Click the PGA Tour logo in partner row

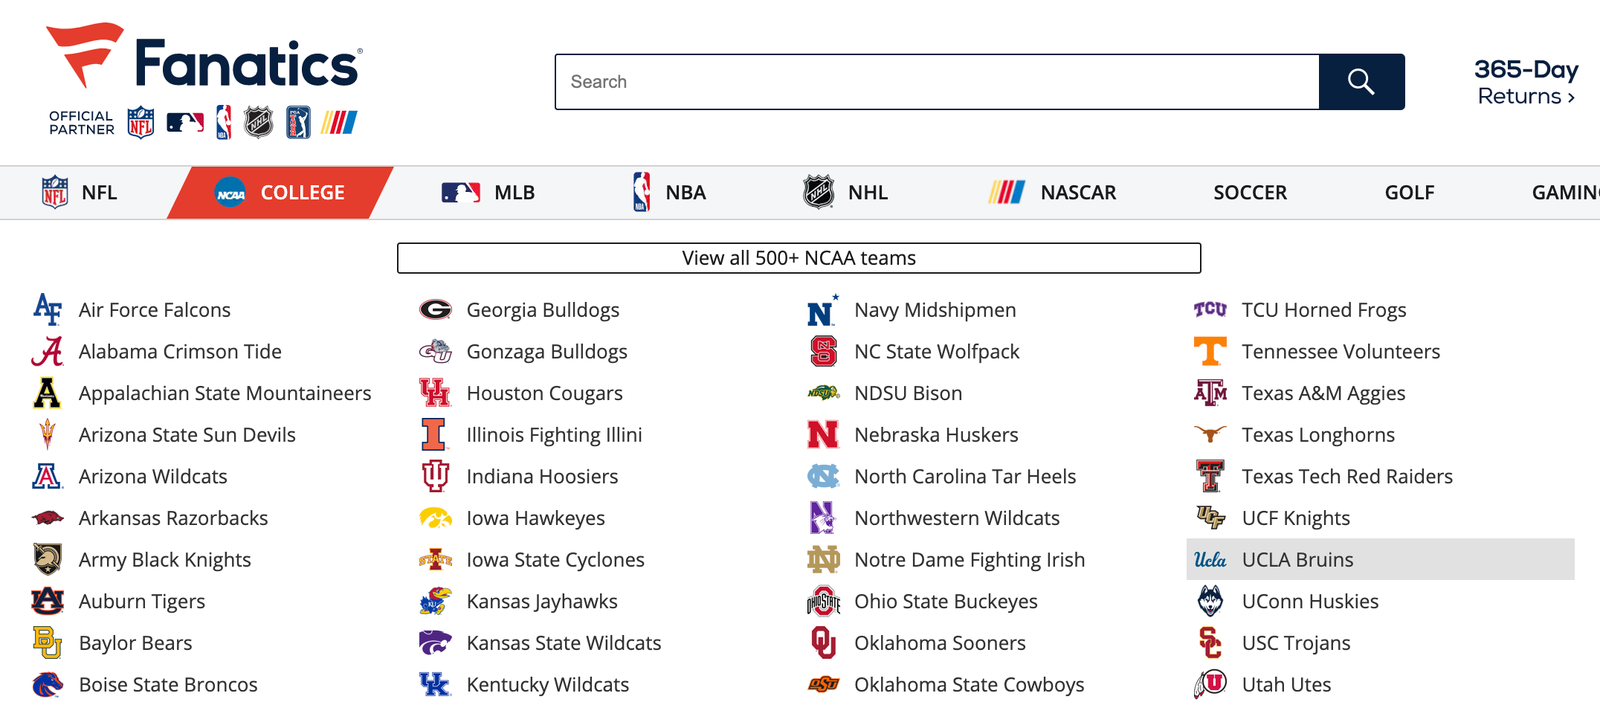pos(298,122)
